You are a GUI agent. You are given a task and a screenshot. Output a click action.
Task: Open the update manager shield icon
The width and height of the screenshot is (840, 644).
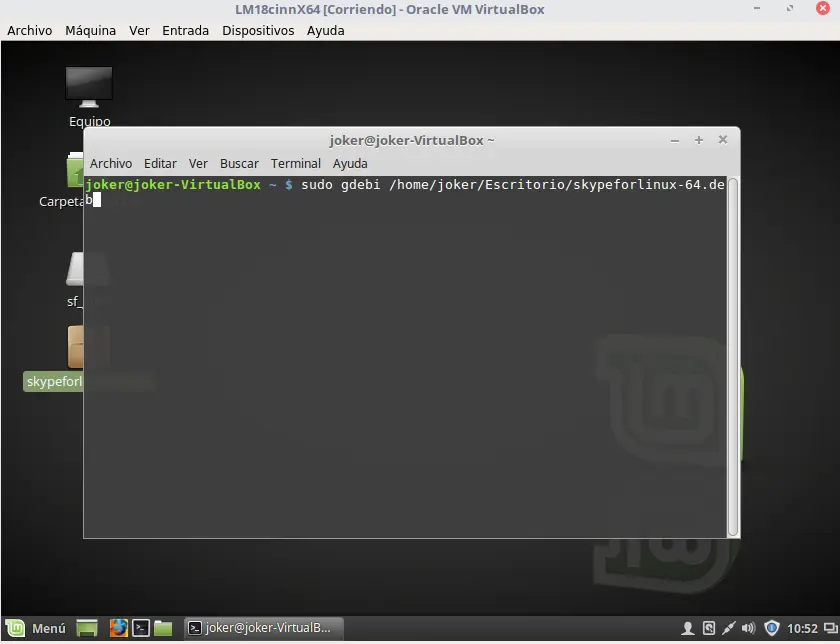click(x=771, y=627)
